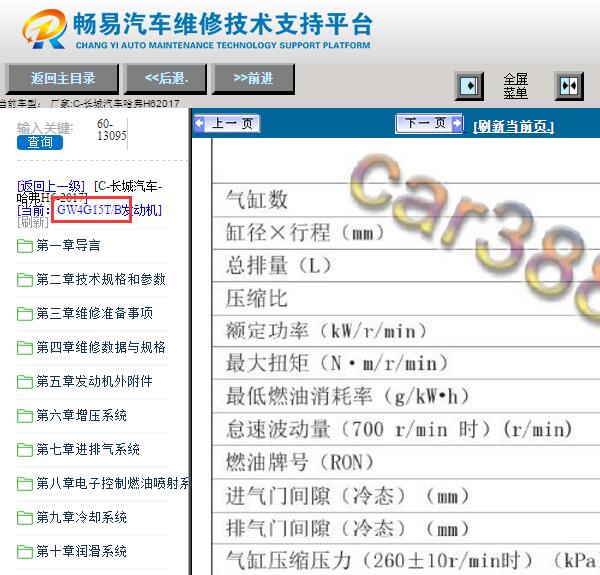Image resolution: width=600 pixels, height=575 pixels.
Task: Open folder icon for 第二章技术规格和参数
Action: 25,280
